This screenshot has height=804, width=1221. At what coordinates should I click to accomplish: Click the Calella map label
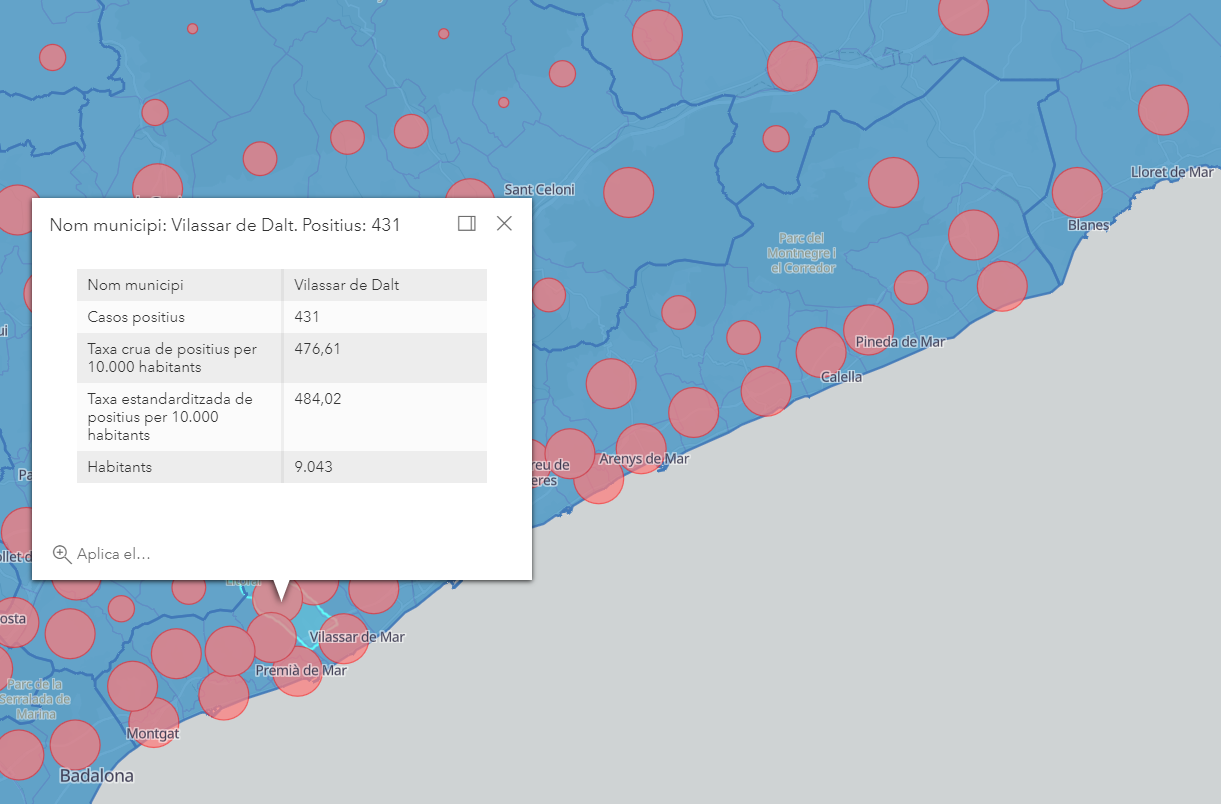841,377
